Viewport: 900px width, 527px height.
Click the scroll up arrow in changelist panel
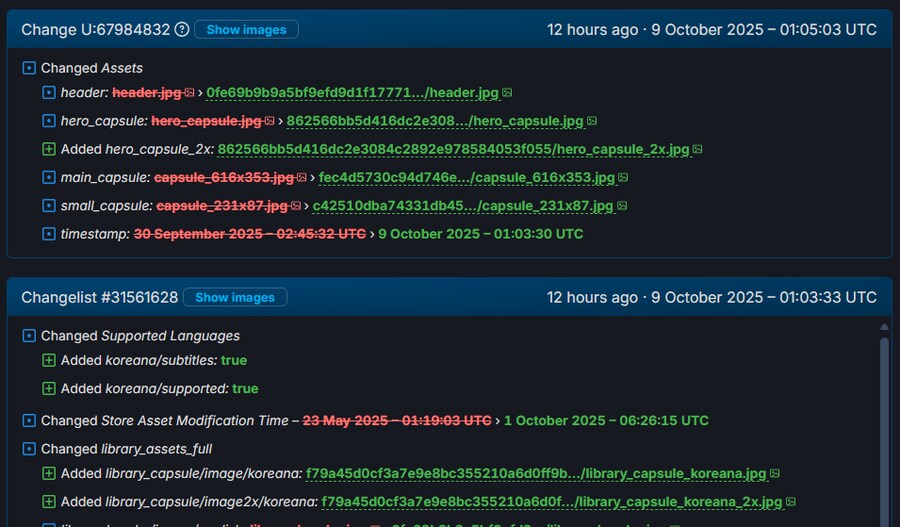pos(884,327)
